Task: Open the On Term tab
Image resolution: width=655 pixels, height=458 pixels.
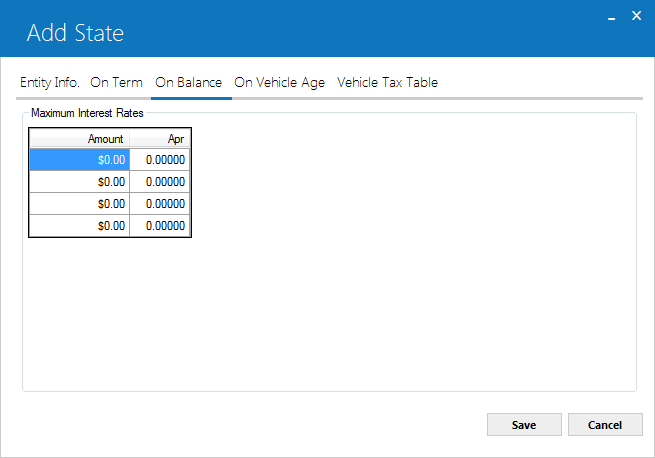Action: [x=117, y=82]
